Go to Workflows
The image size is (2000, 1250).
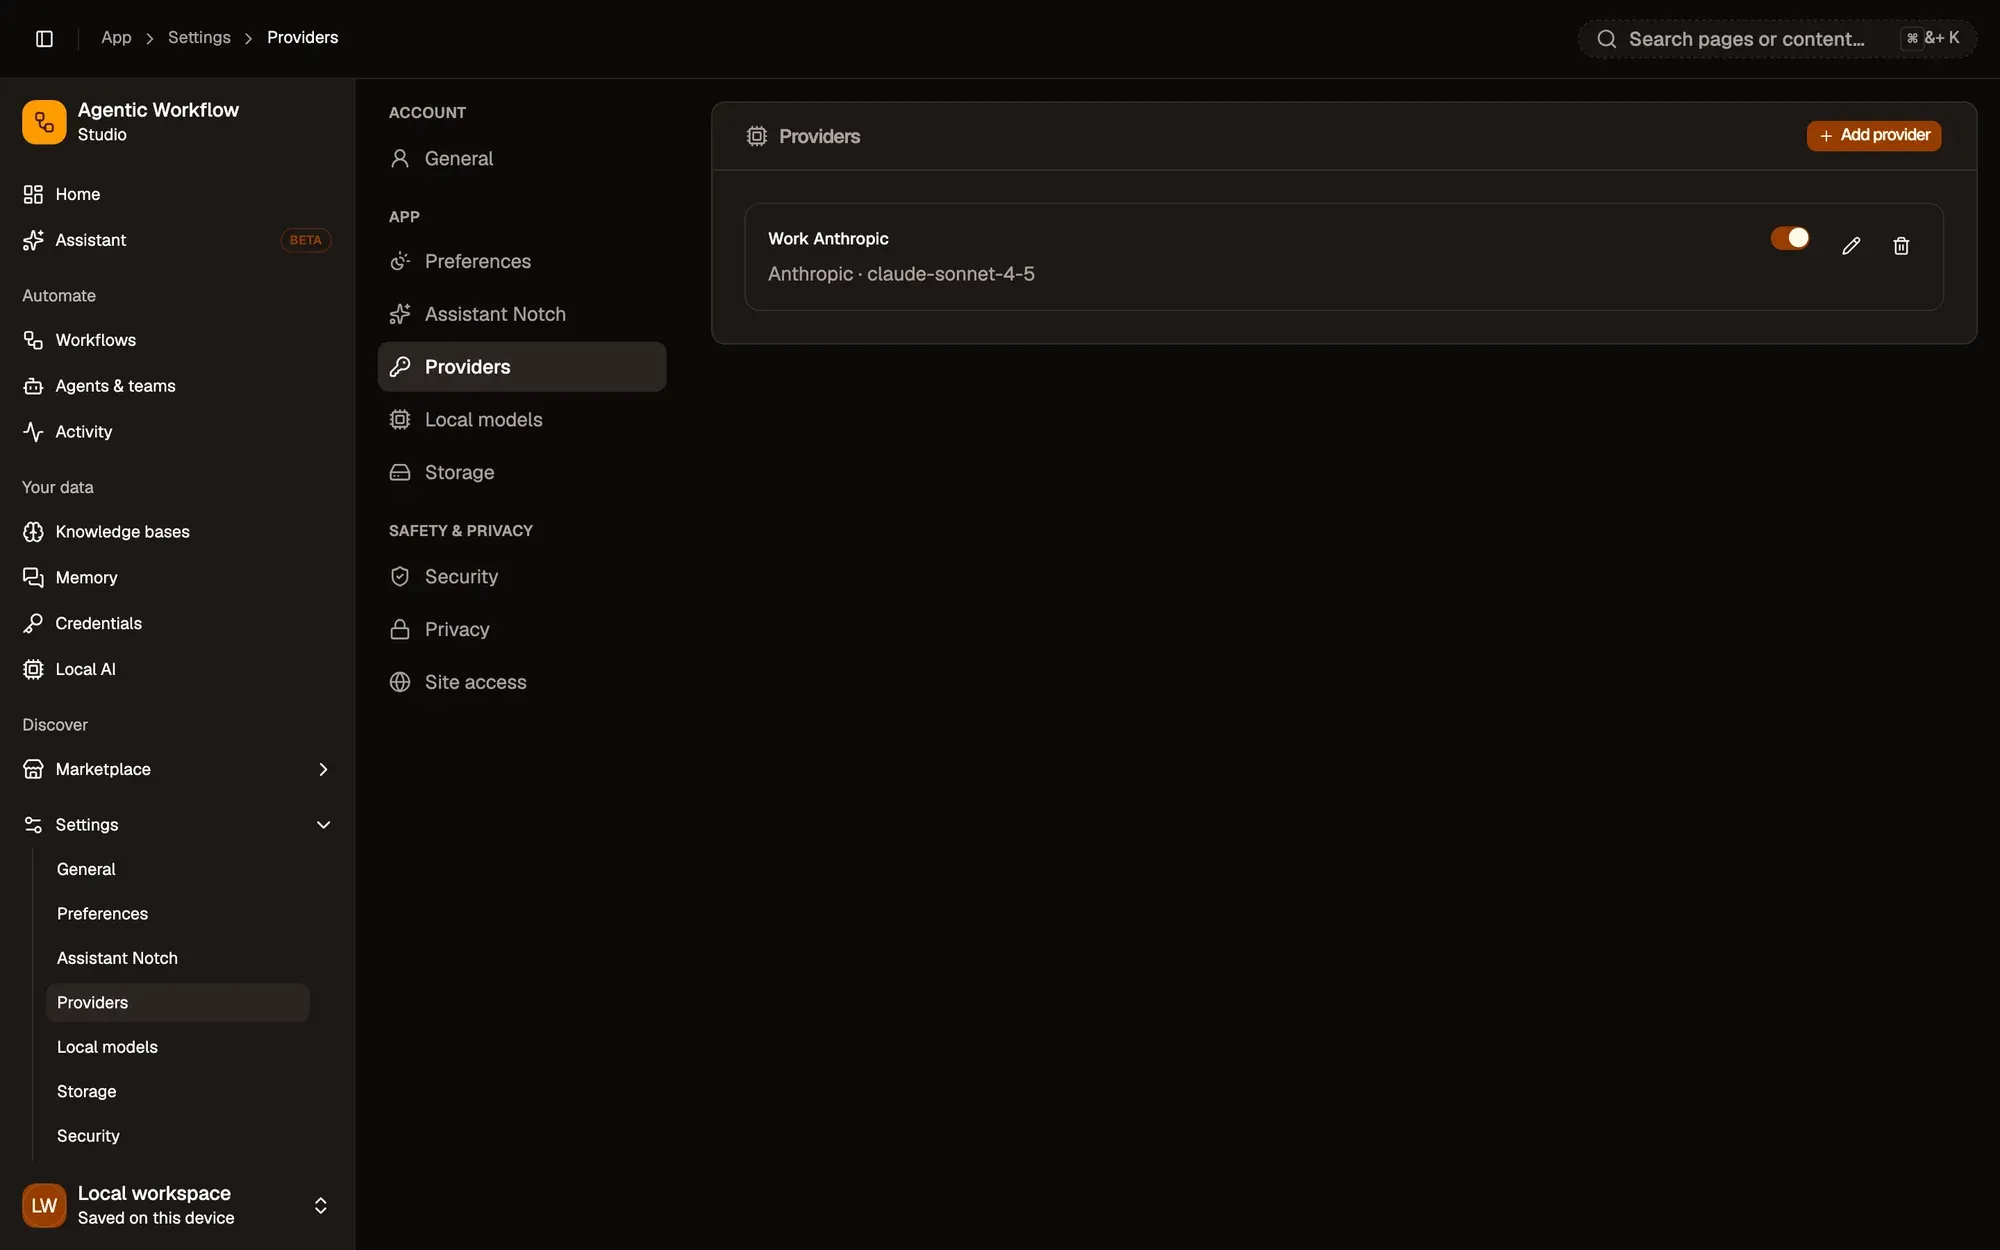coord(177,340)
